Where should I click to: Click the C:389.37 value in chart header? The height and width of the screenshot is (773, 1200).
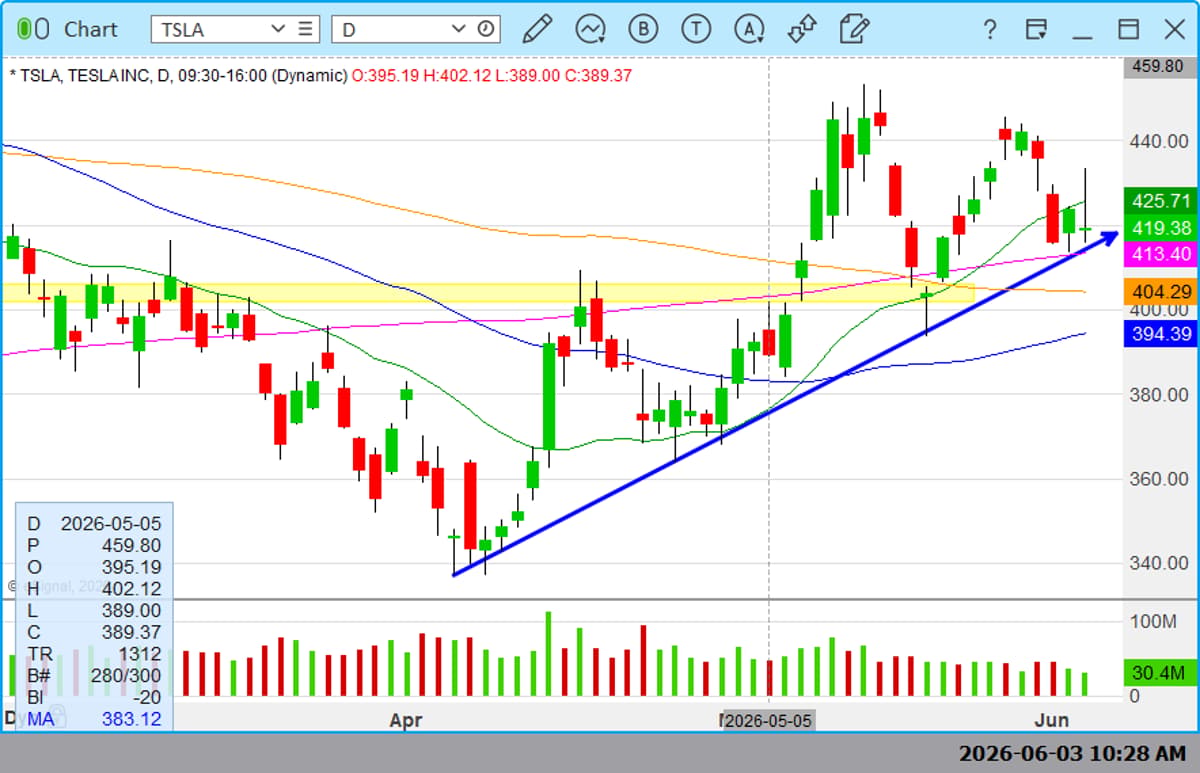598,75
